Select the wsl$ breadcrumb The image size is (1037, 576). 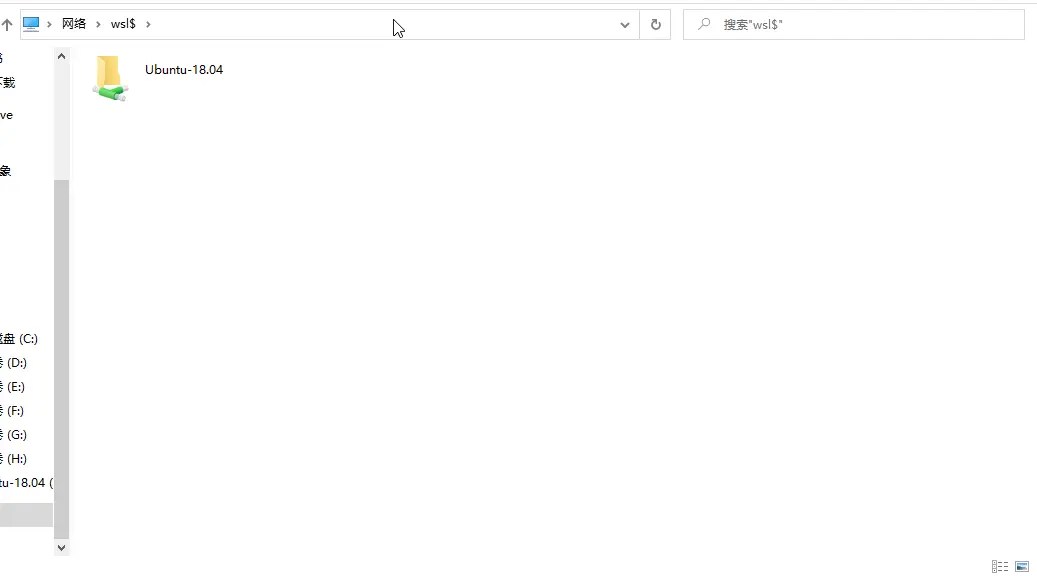coord(123,24)
